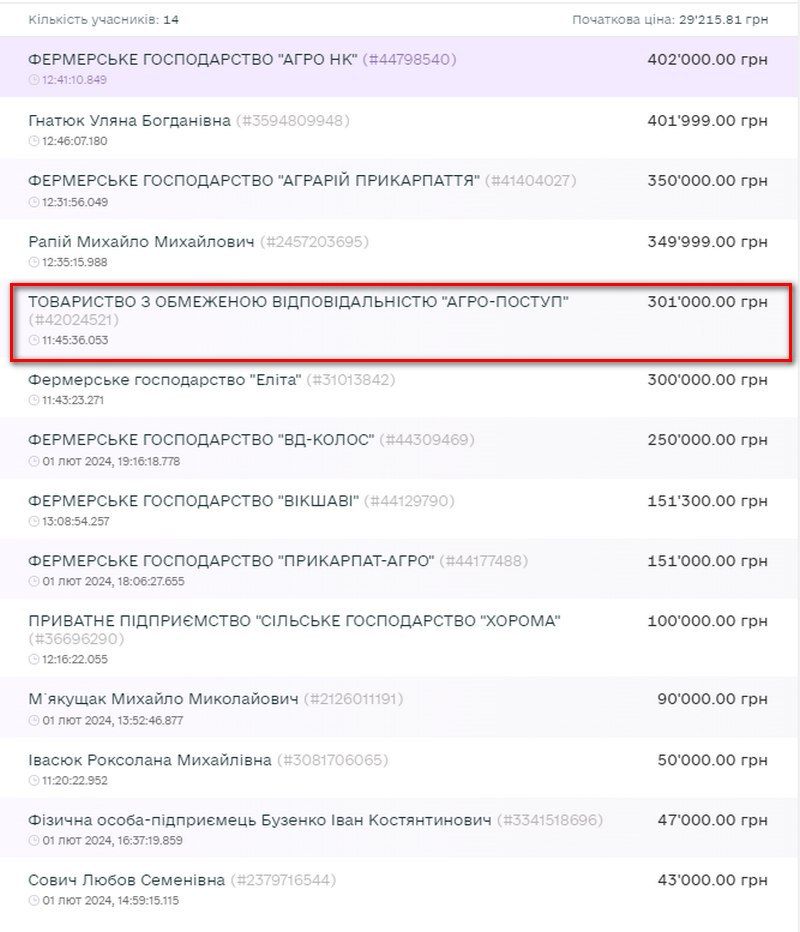This screenshot has width=800, height=932.
Task: Open ПРИВАТНЕ ПІДПРИЄМСТВО "СІЛЬСЬКЕ ГОСПОДАРСТВО "ХОРОМА" entry
Action: 294,621
